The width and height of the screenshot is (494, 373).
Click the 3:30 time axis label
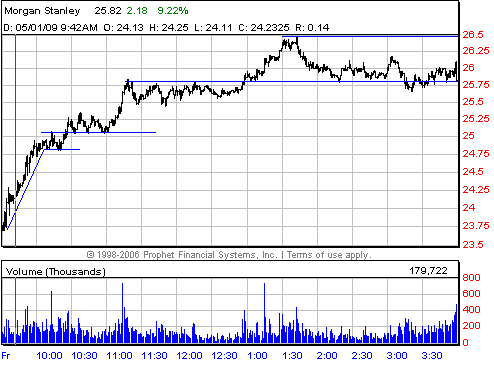432,356
